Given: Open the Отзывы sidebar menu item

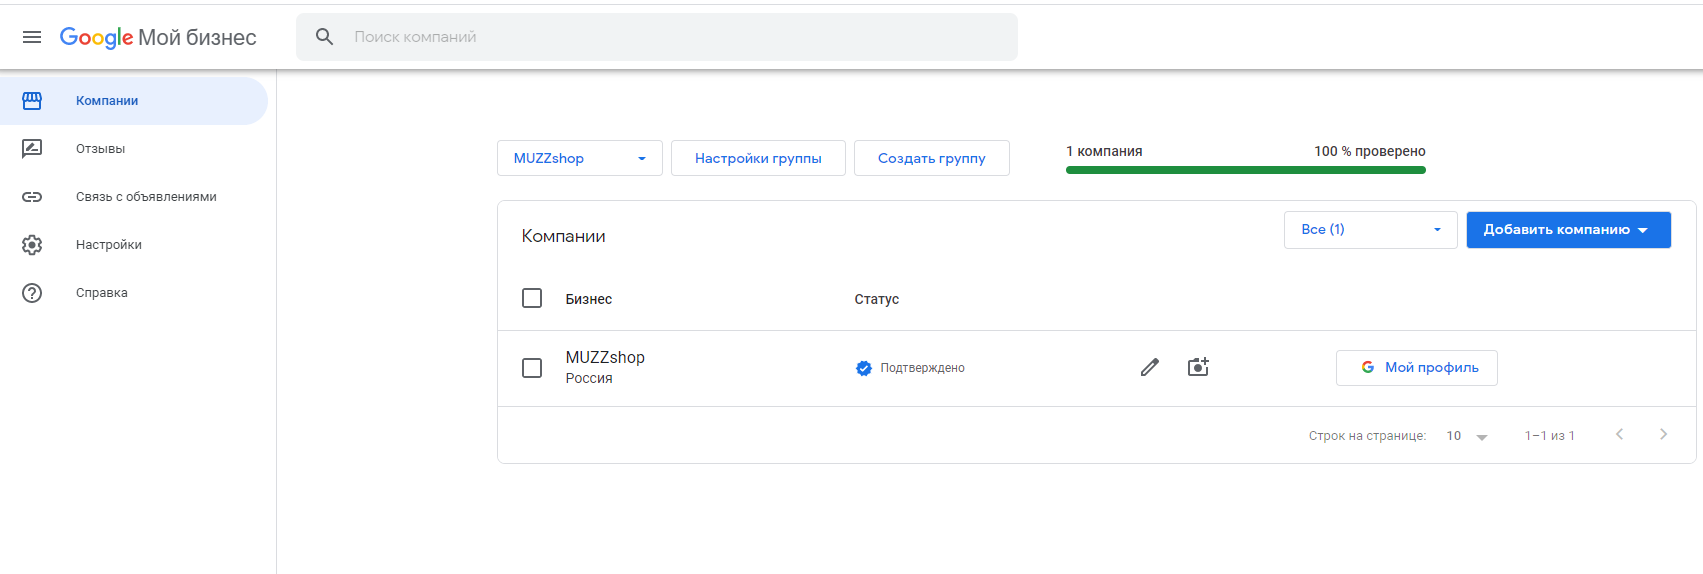Looking at the screenshot, I should point(101,149).
